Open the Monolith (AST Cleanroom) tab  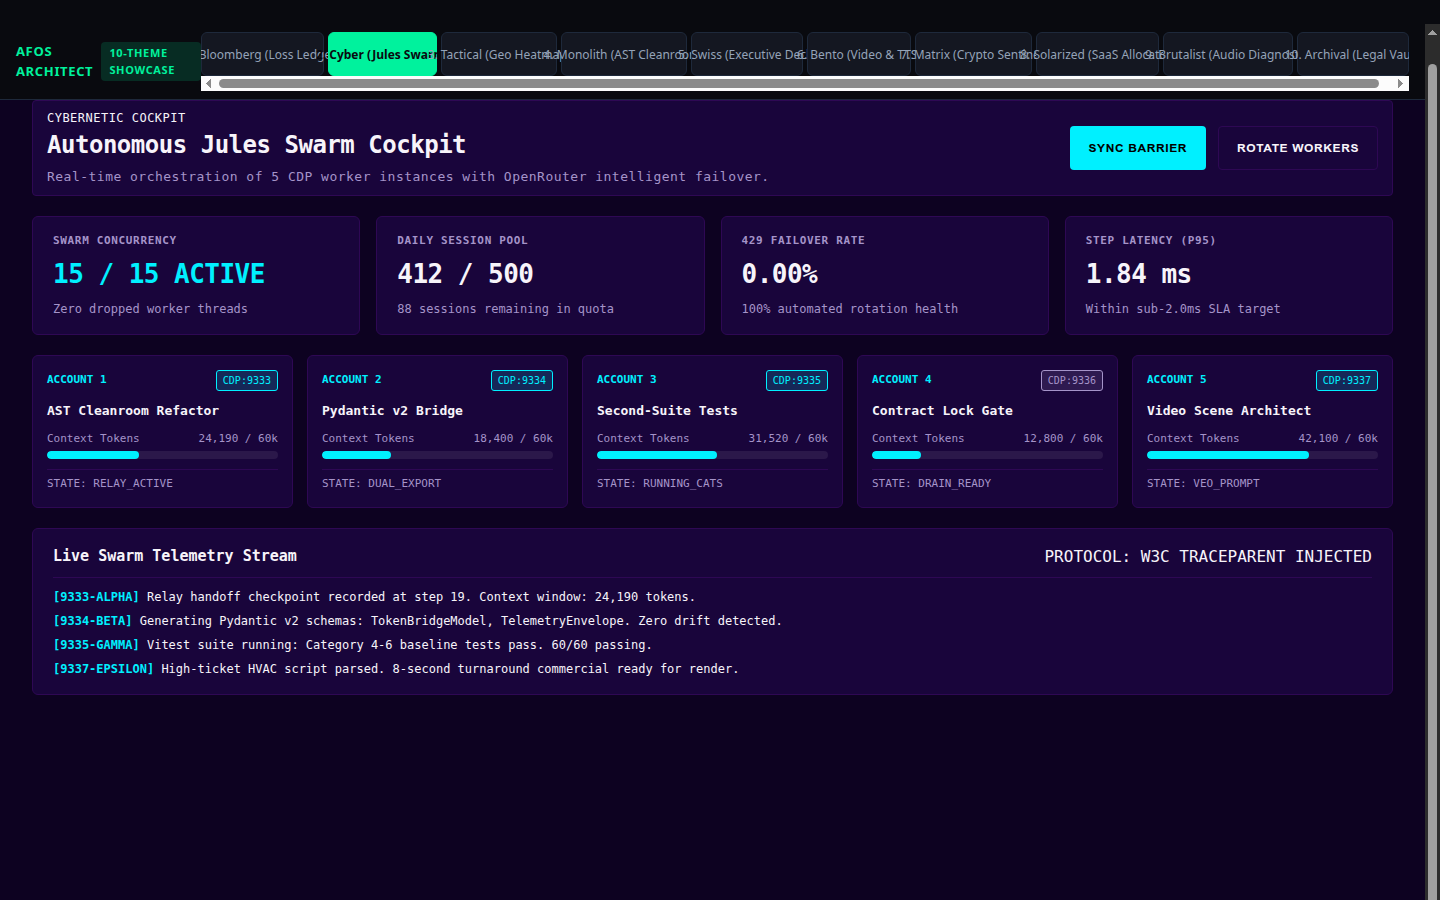[623, 54]
